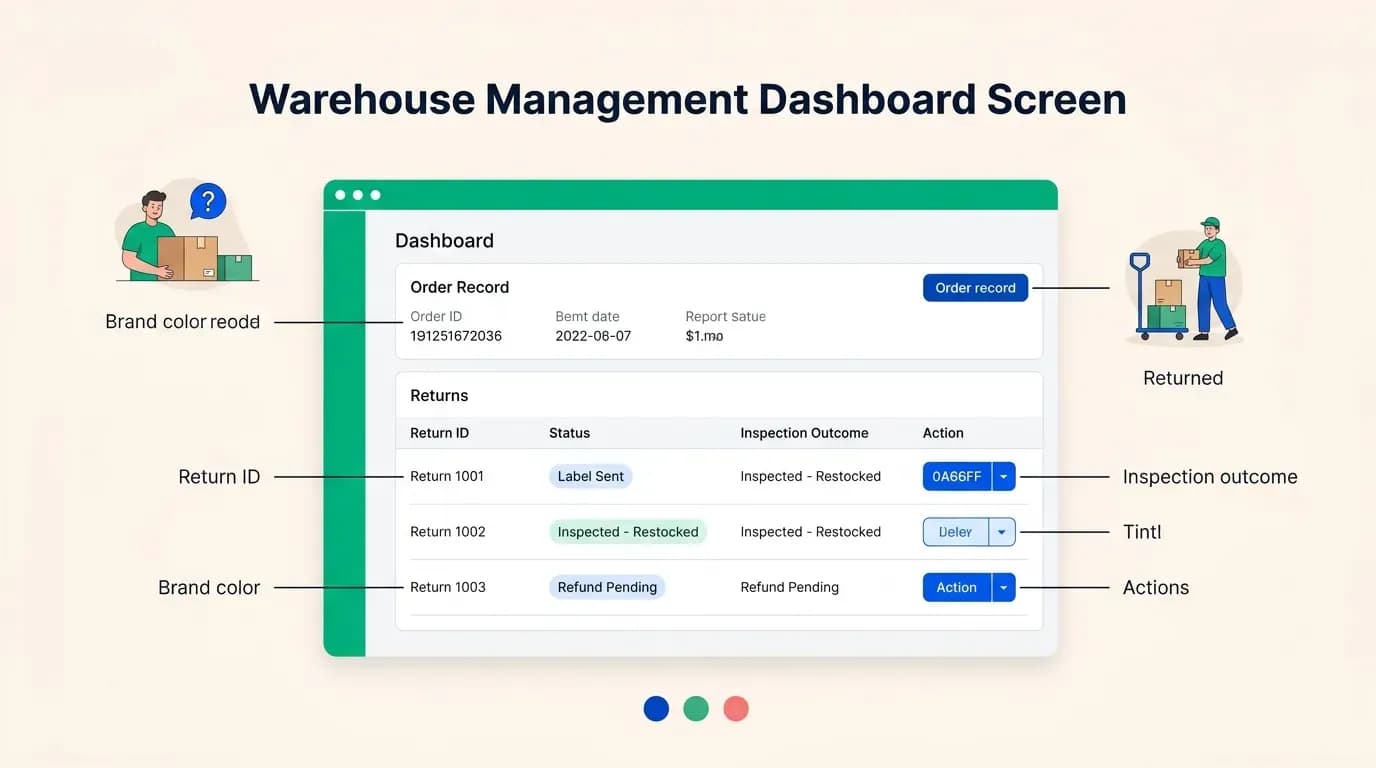Click the Inspected - Restocked green status badge
Screen dimensions: 1376x768
[x=628, y=532]
